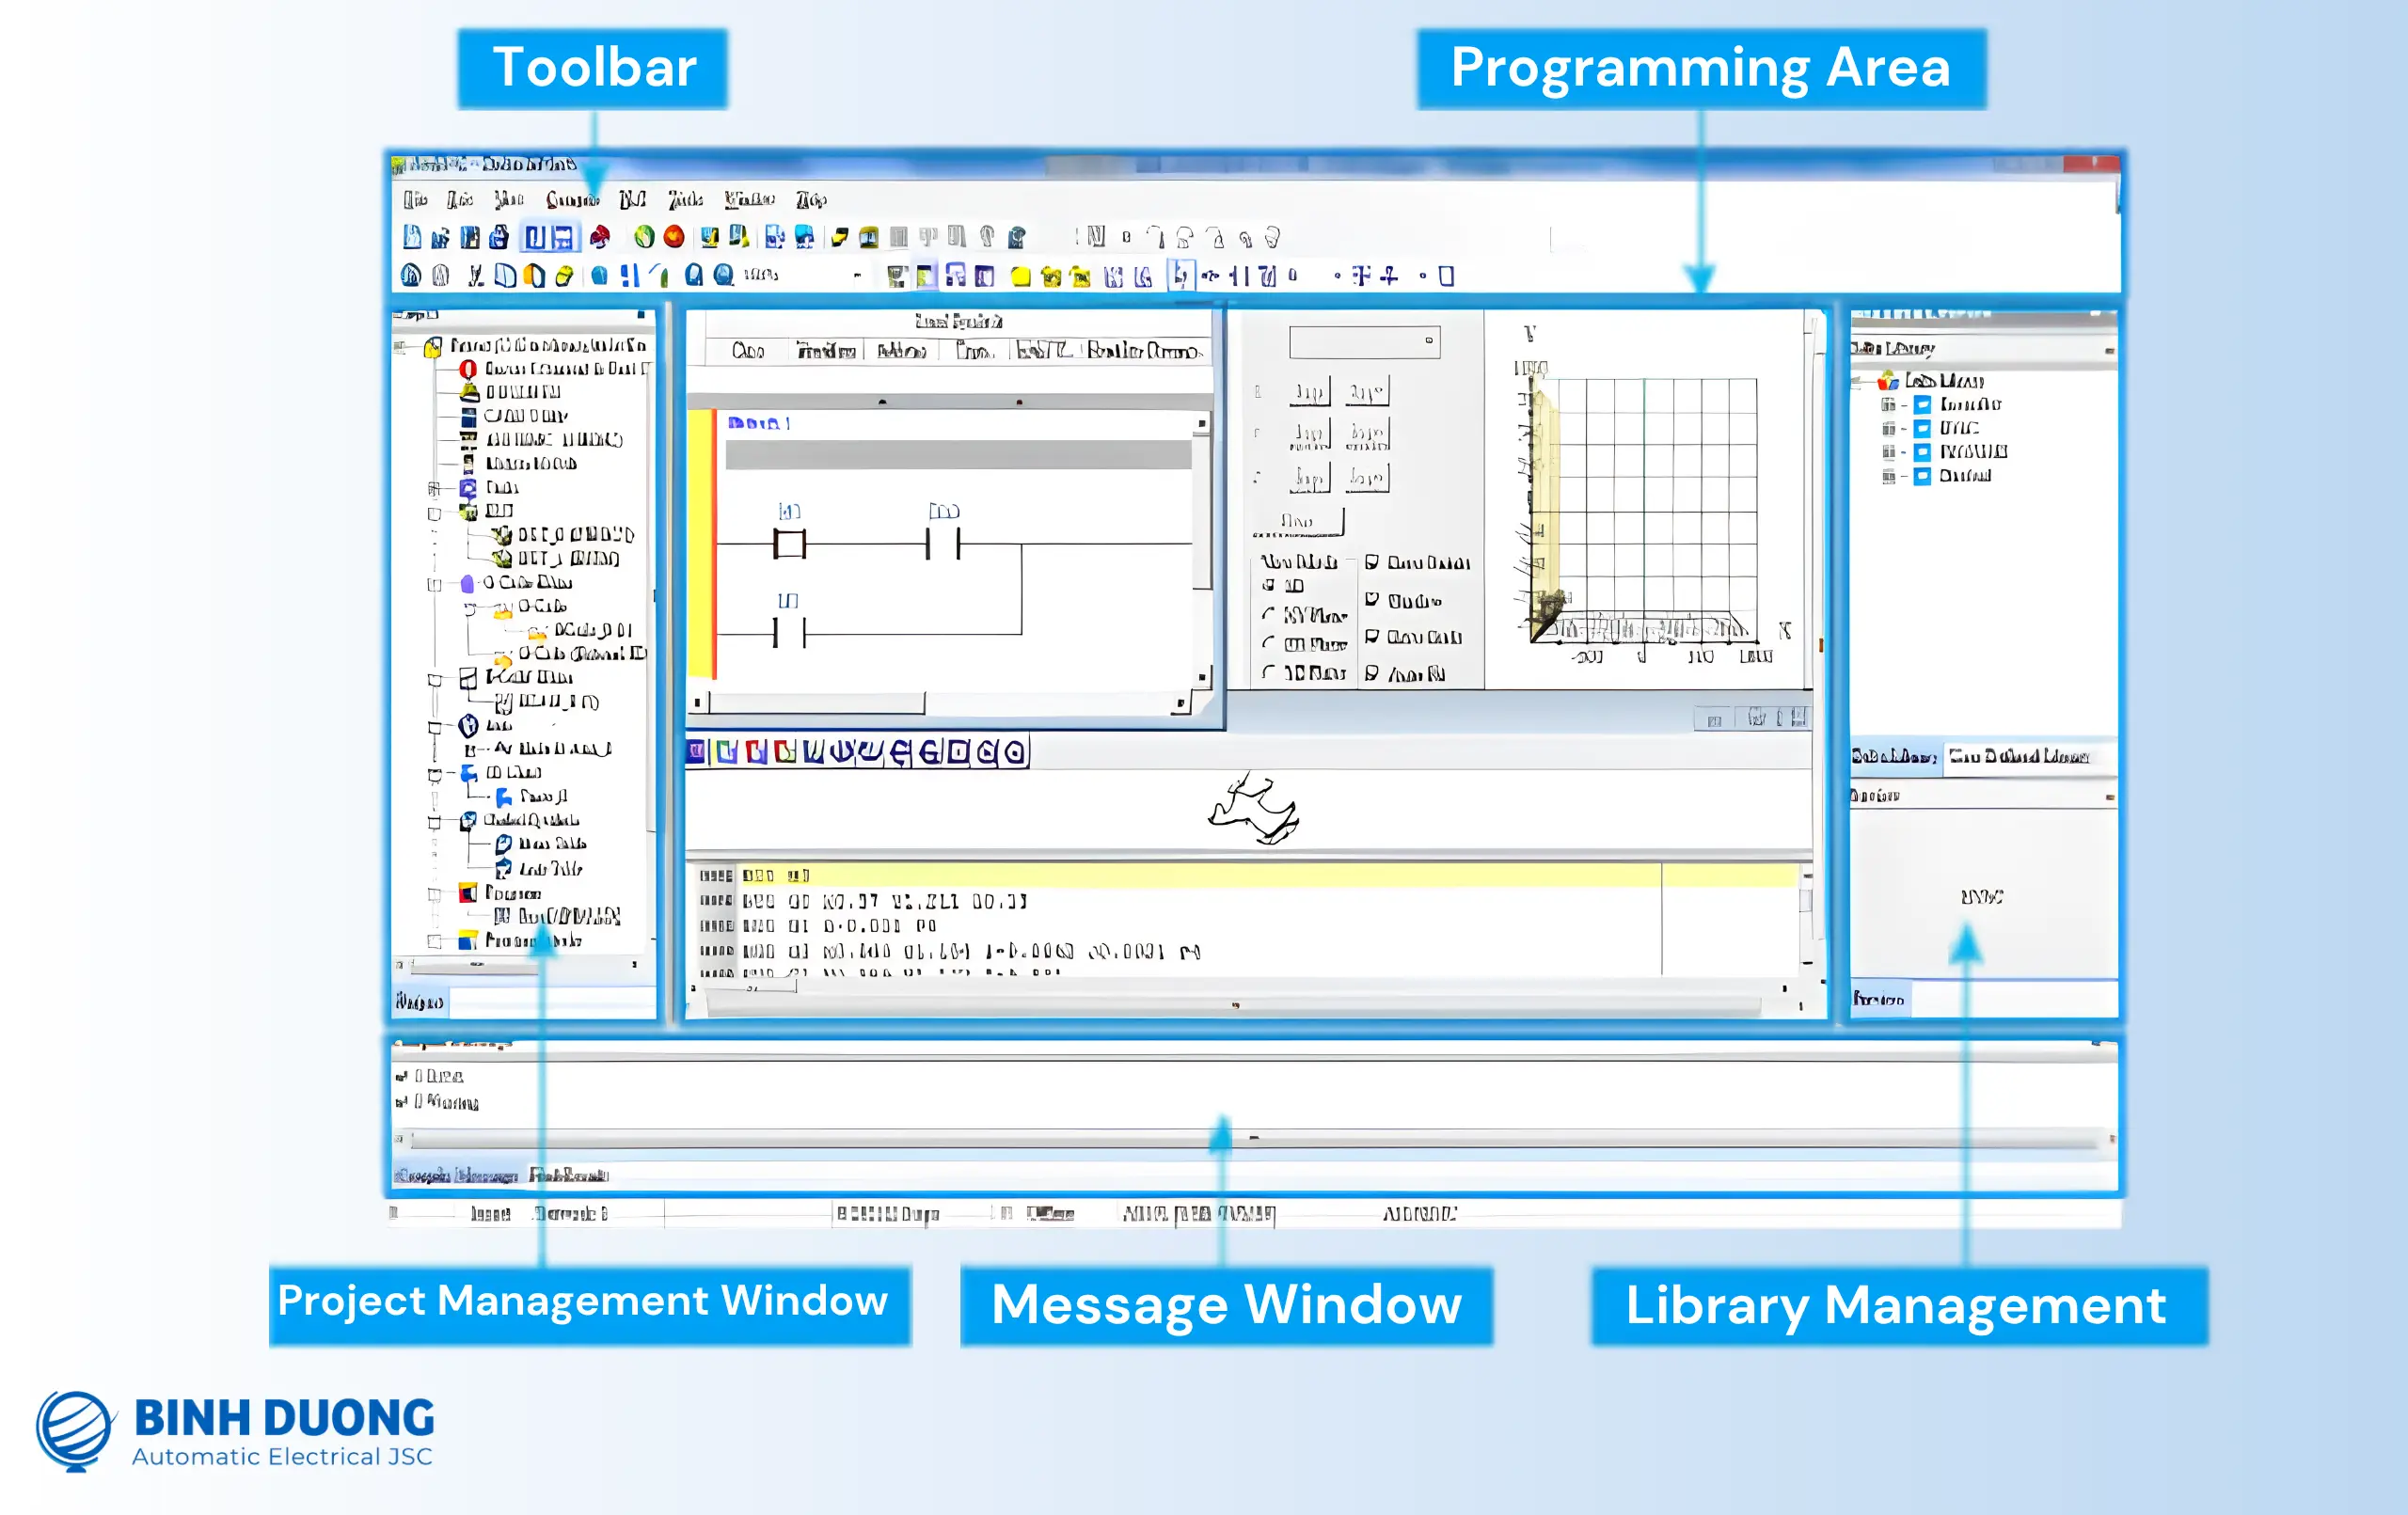Select the contact on the lower parallel ladder branch

click(789, 633)
